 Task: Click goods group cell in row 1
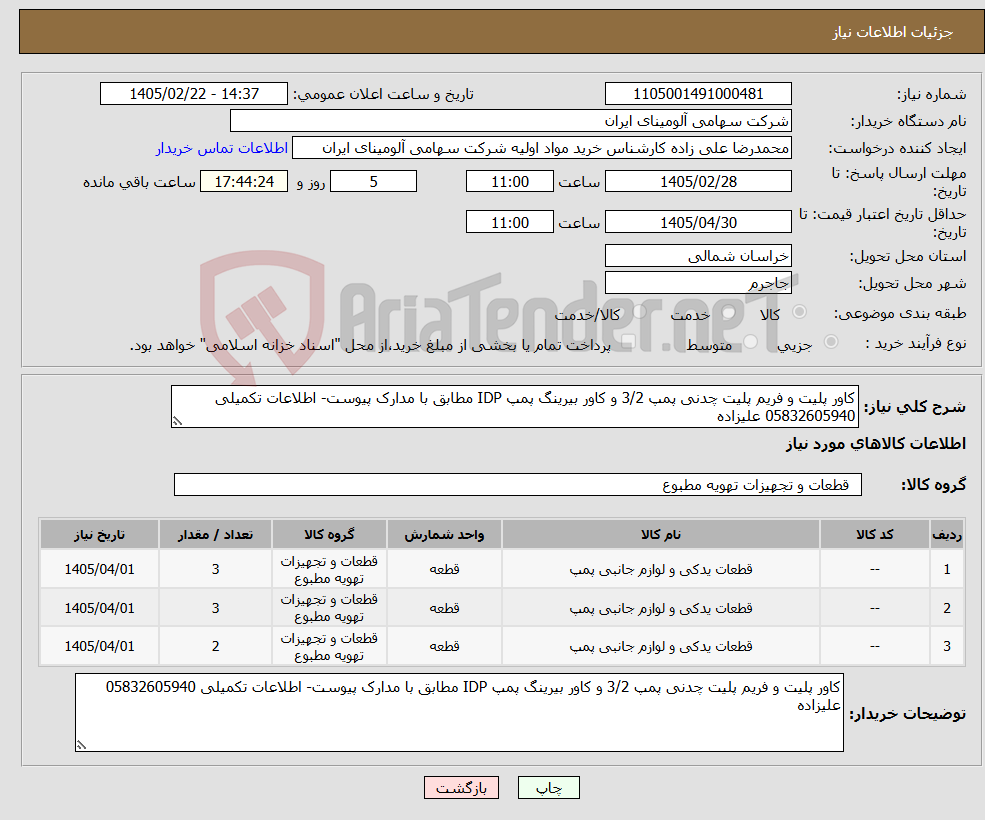pyautogui.click(x=329, y=569)
